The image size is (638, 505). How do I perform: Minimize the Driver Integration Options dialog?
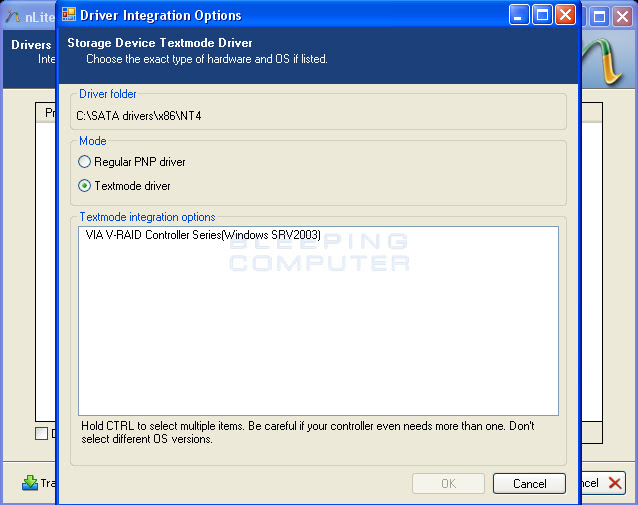[x=519, y=15]
